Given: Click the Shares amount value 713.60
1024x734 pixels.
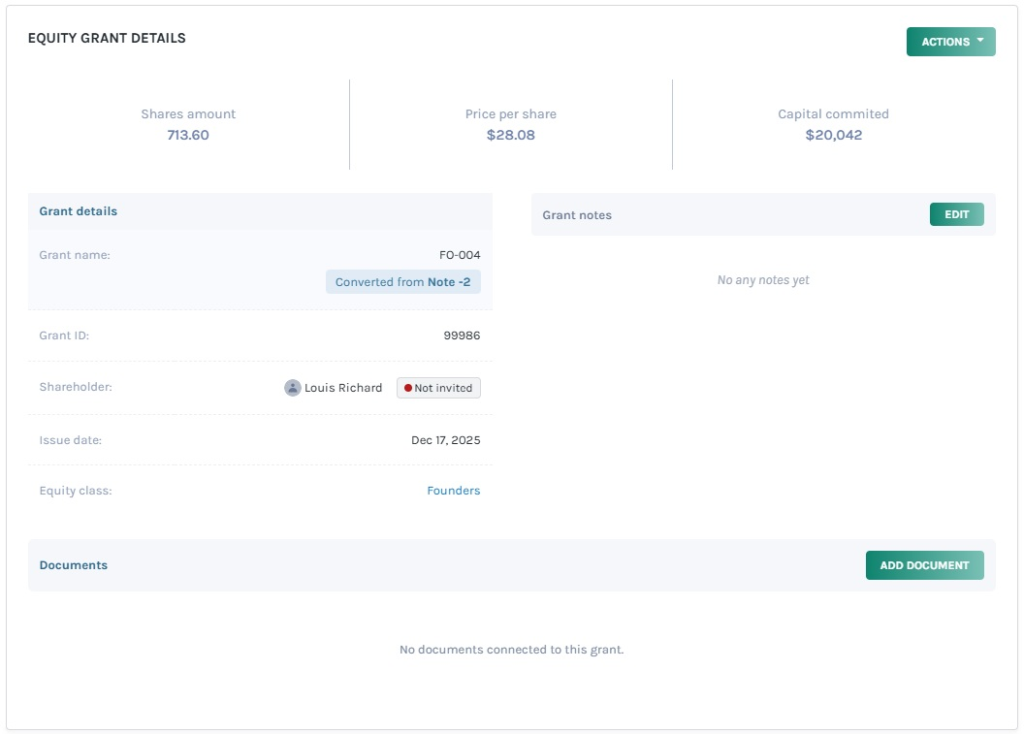Looking at the screenshot, I should tap(188, 135).
